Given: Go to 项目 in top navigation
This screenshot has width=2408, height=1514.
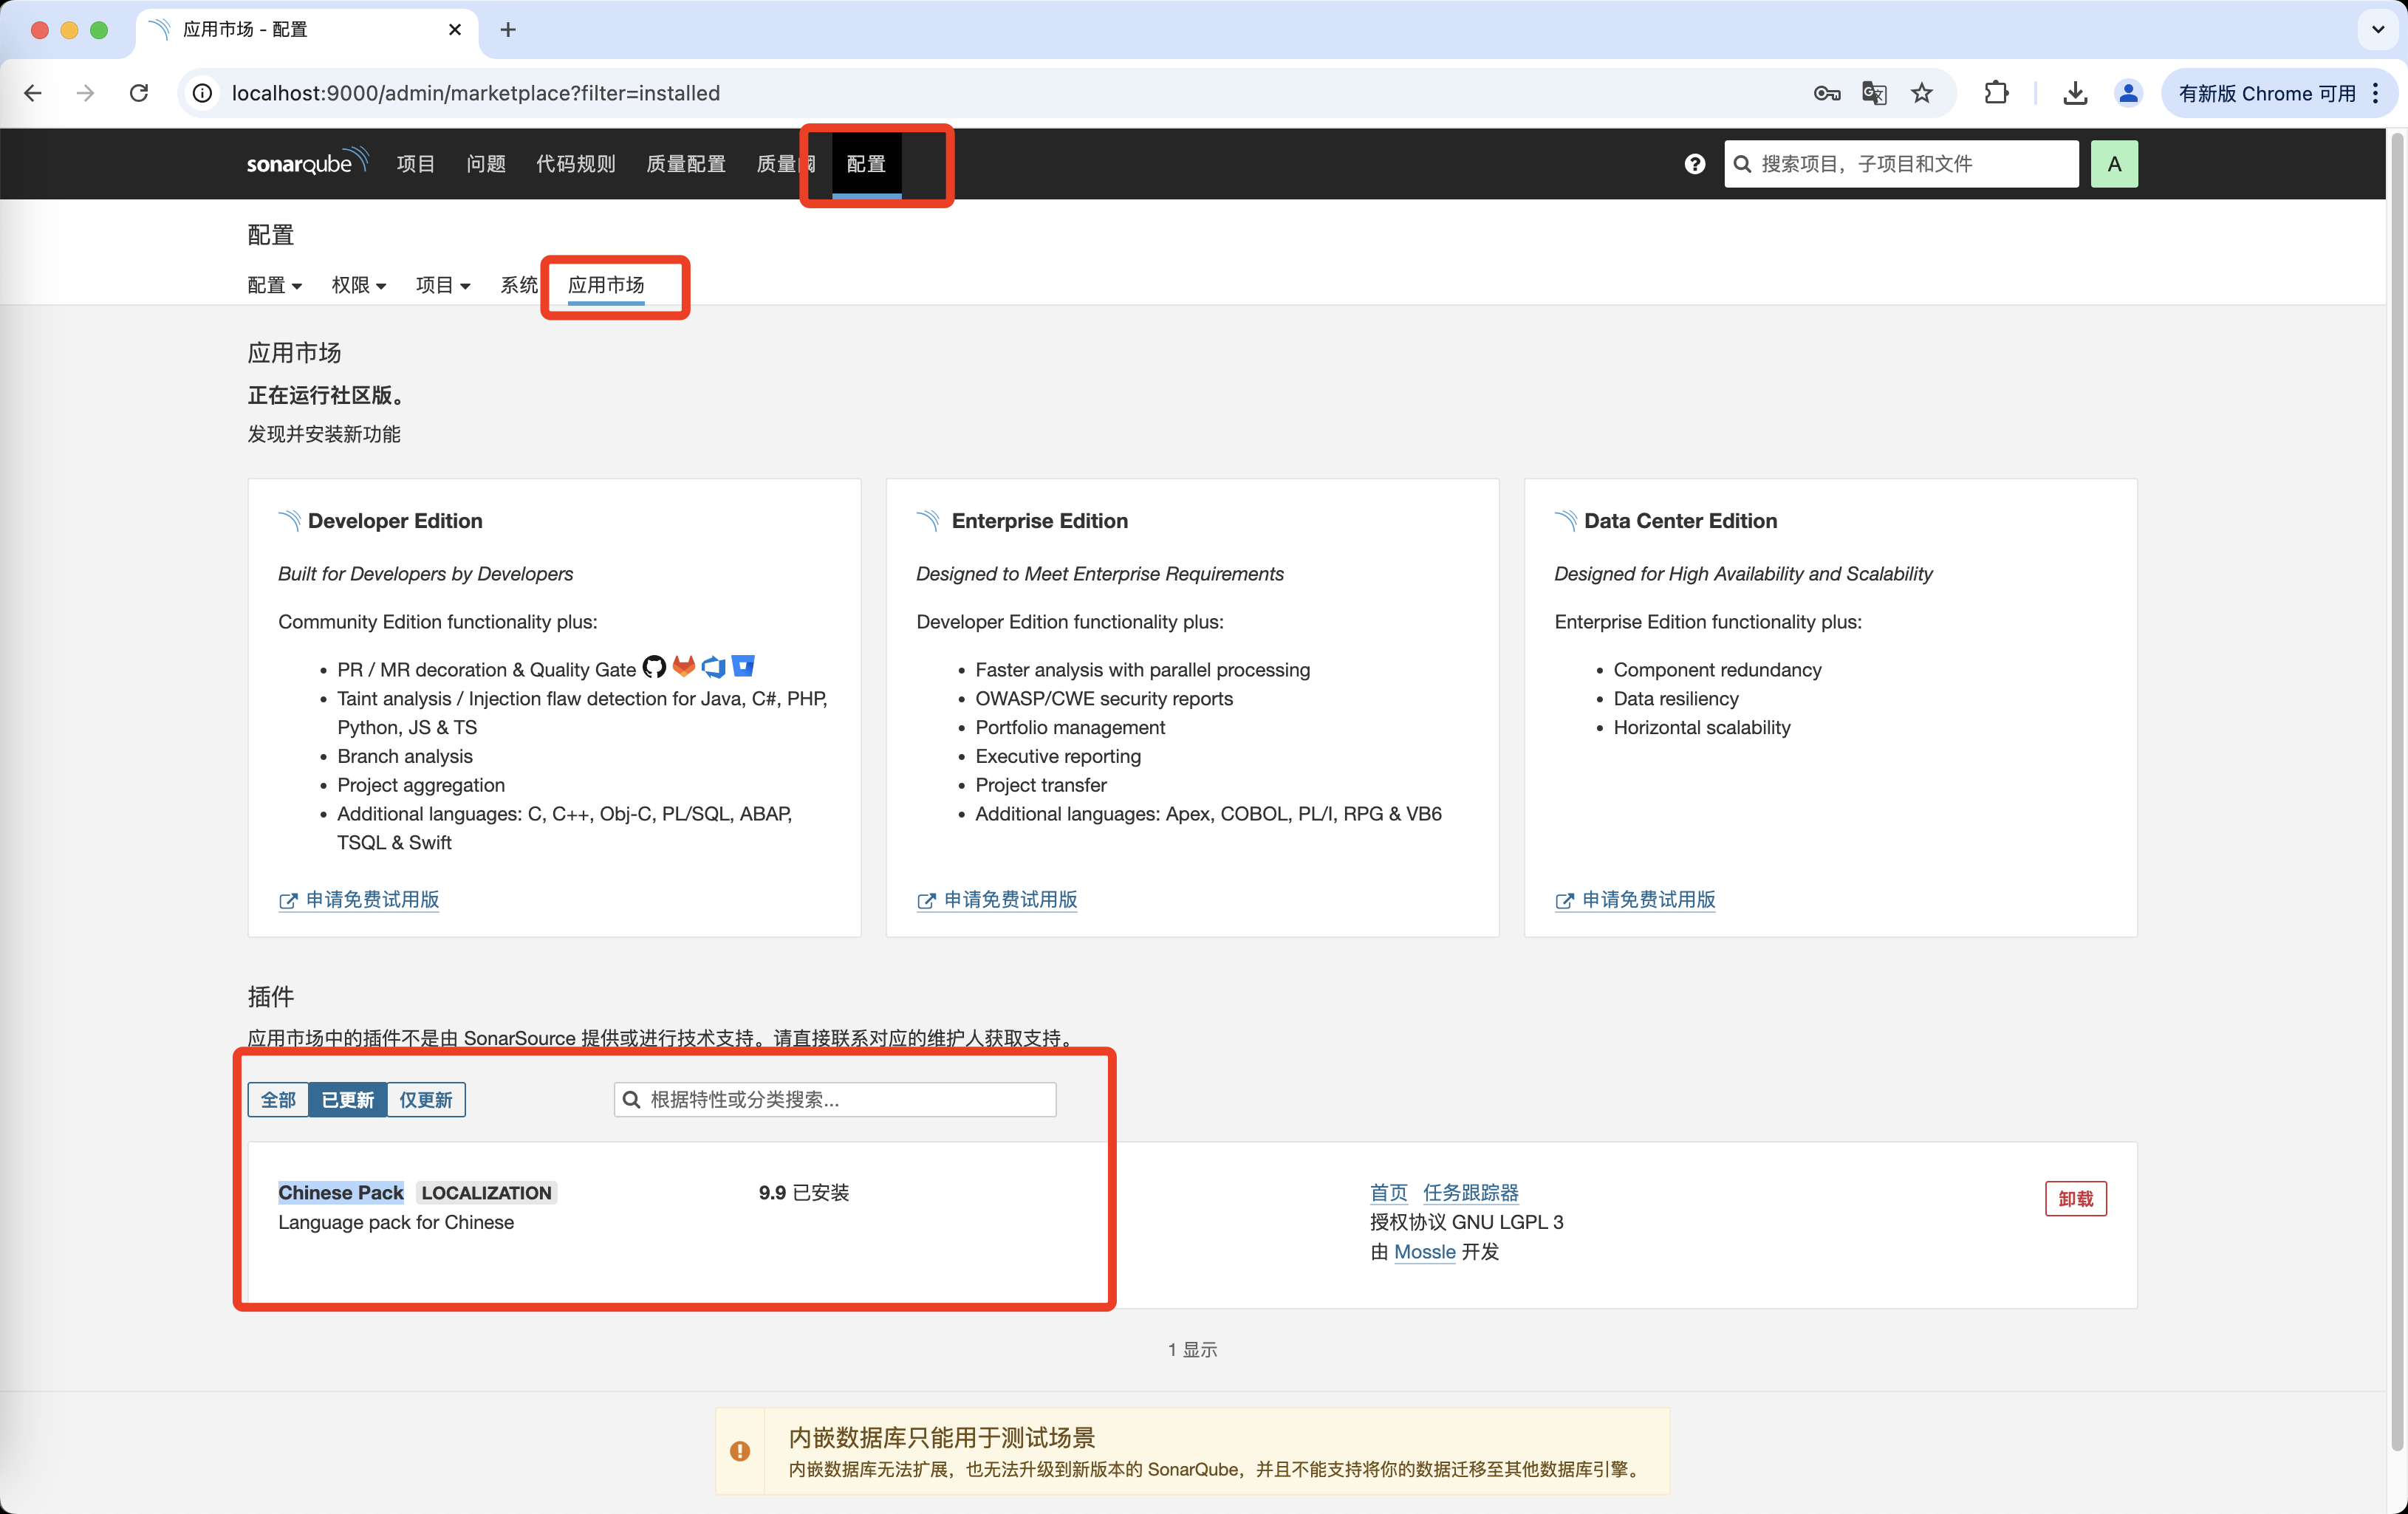Looking at the screenshot, I should coord(415,164).
